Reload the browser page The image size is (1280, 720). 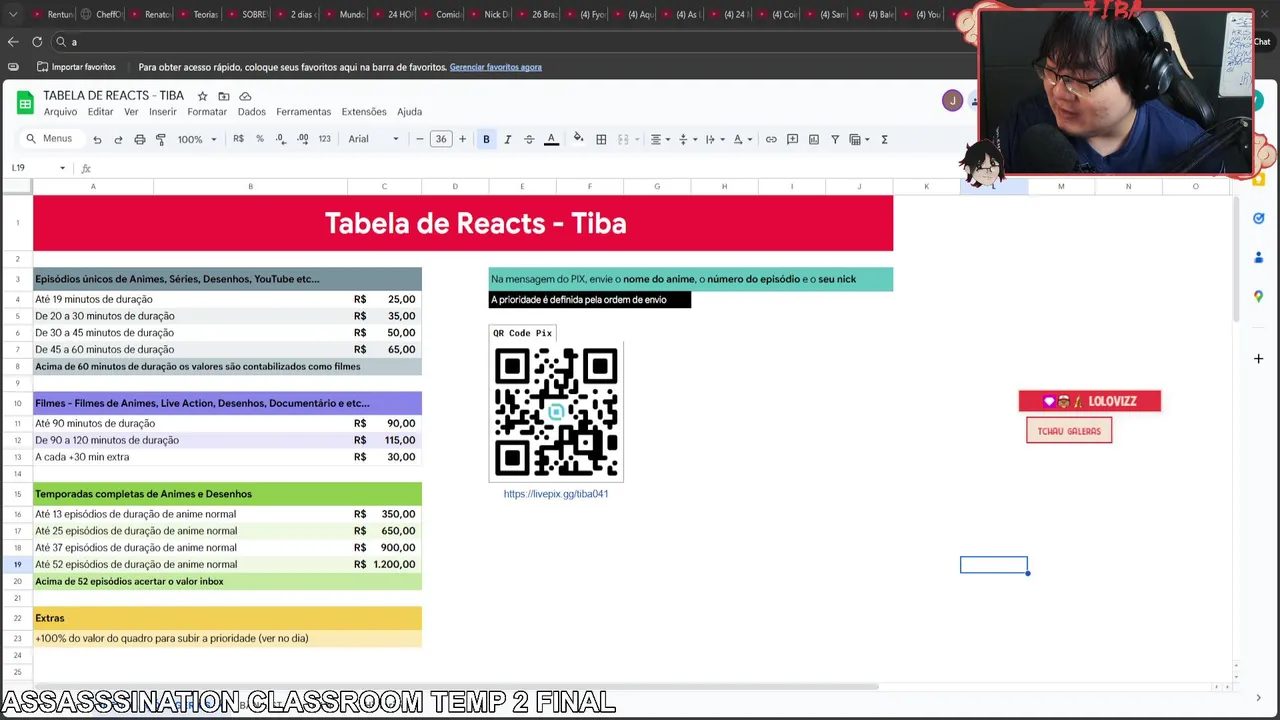click(37, 42)
